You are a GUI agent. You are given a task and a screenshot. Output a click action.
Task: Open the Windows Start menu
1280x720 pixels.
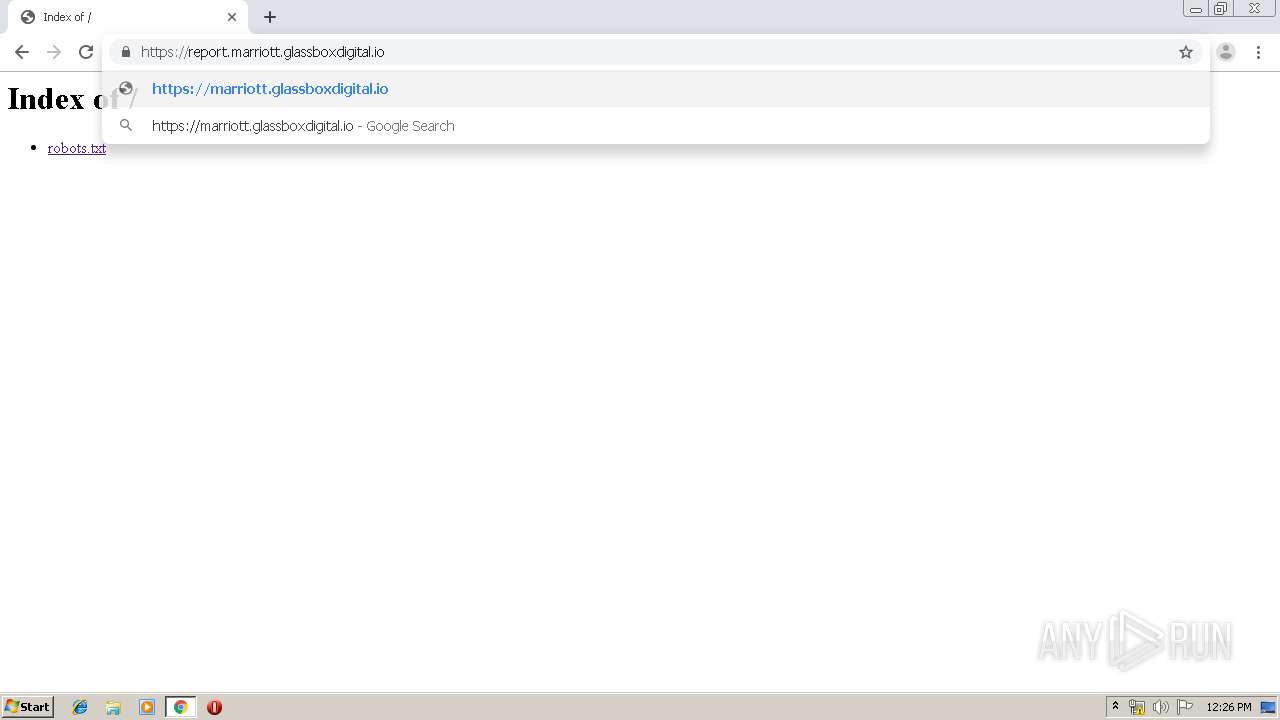pyautogui.click(x=28, y=707)
